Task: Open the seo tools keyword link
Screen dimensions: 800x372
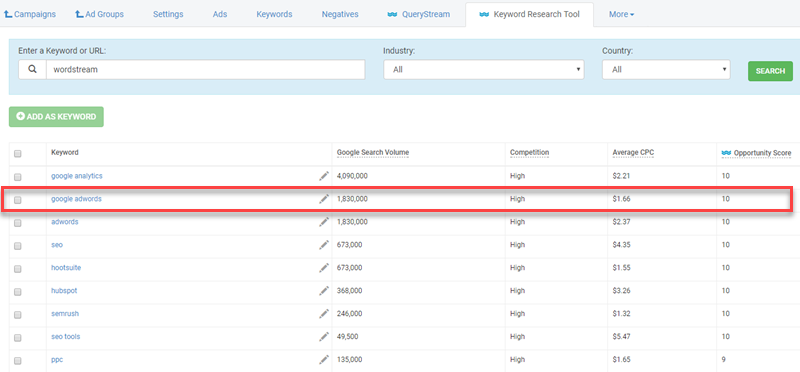Action: (65, 336)
